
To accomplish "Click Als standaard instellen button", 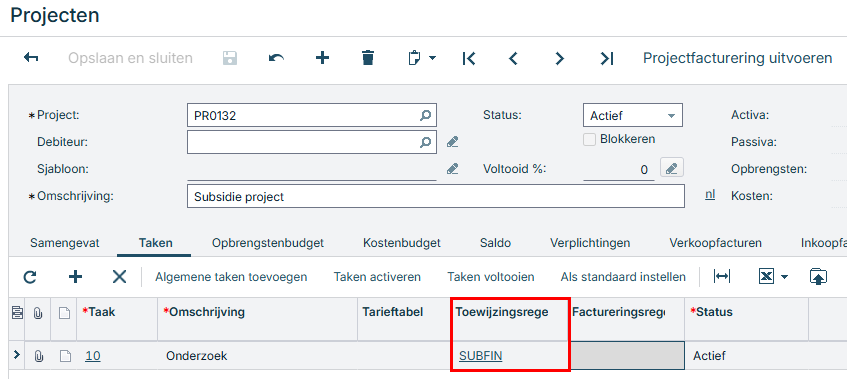I will tap(623, 277).
